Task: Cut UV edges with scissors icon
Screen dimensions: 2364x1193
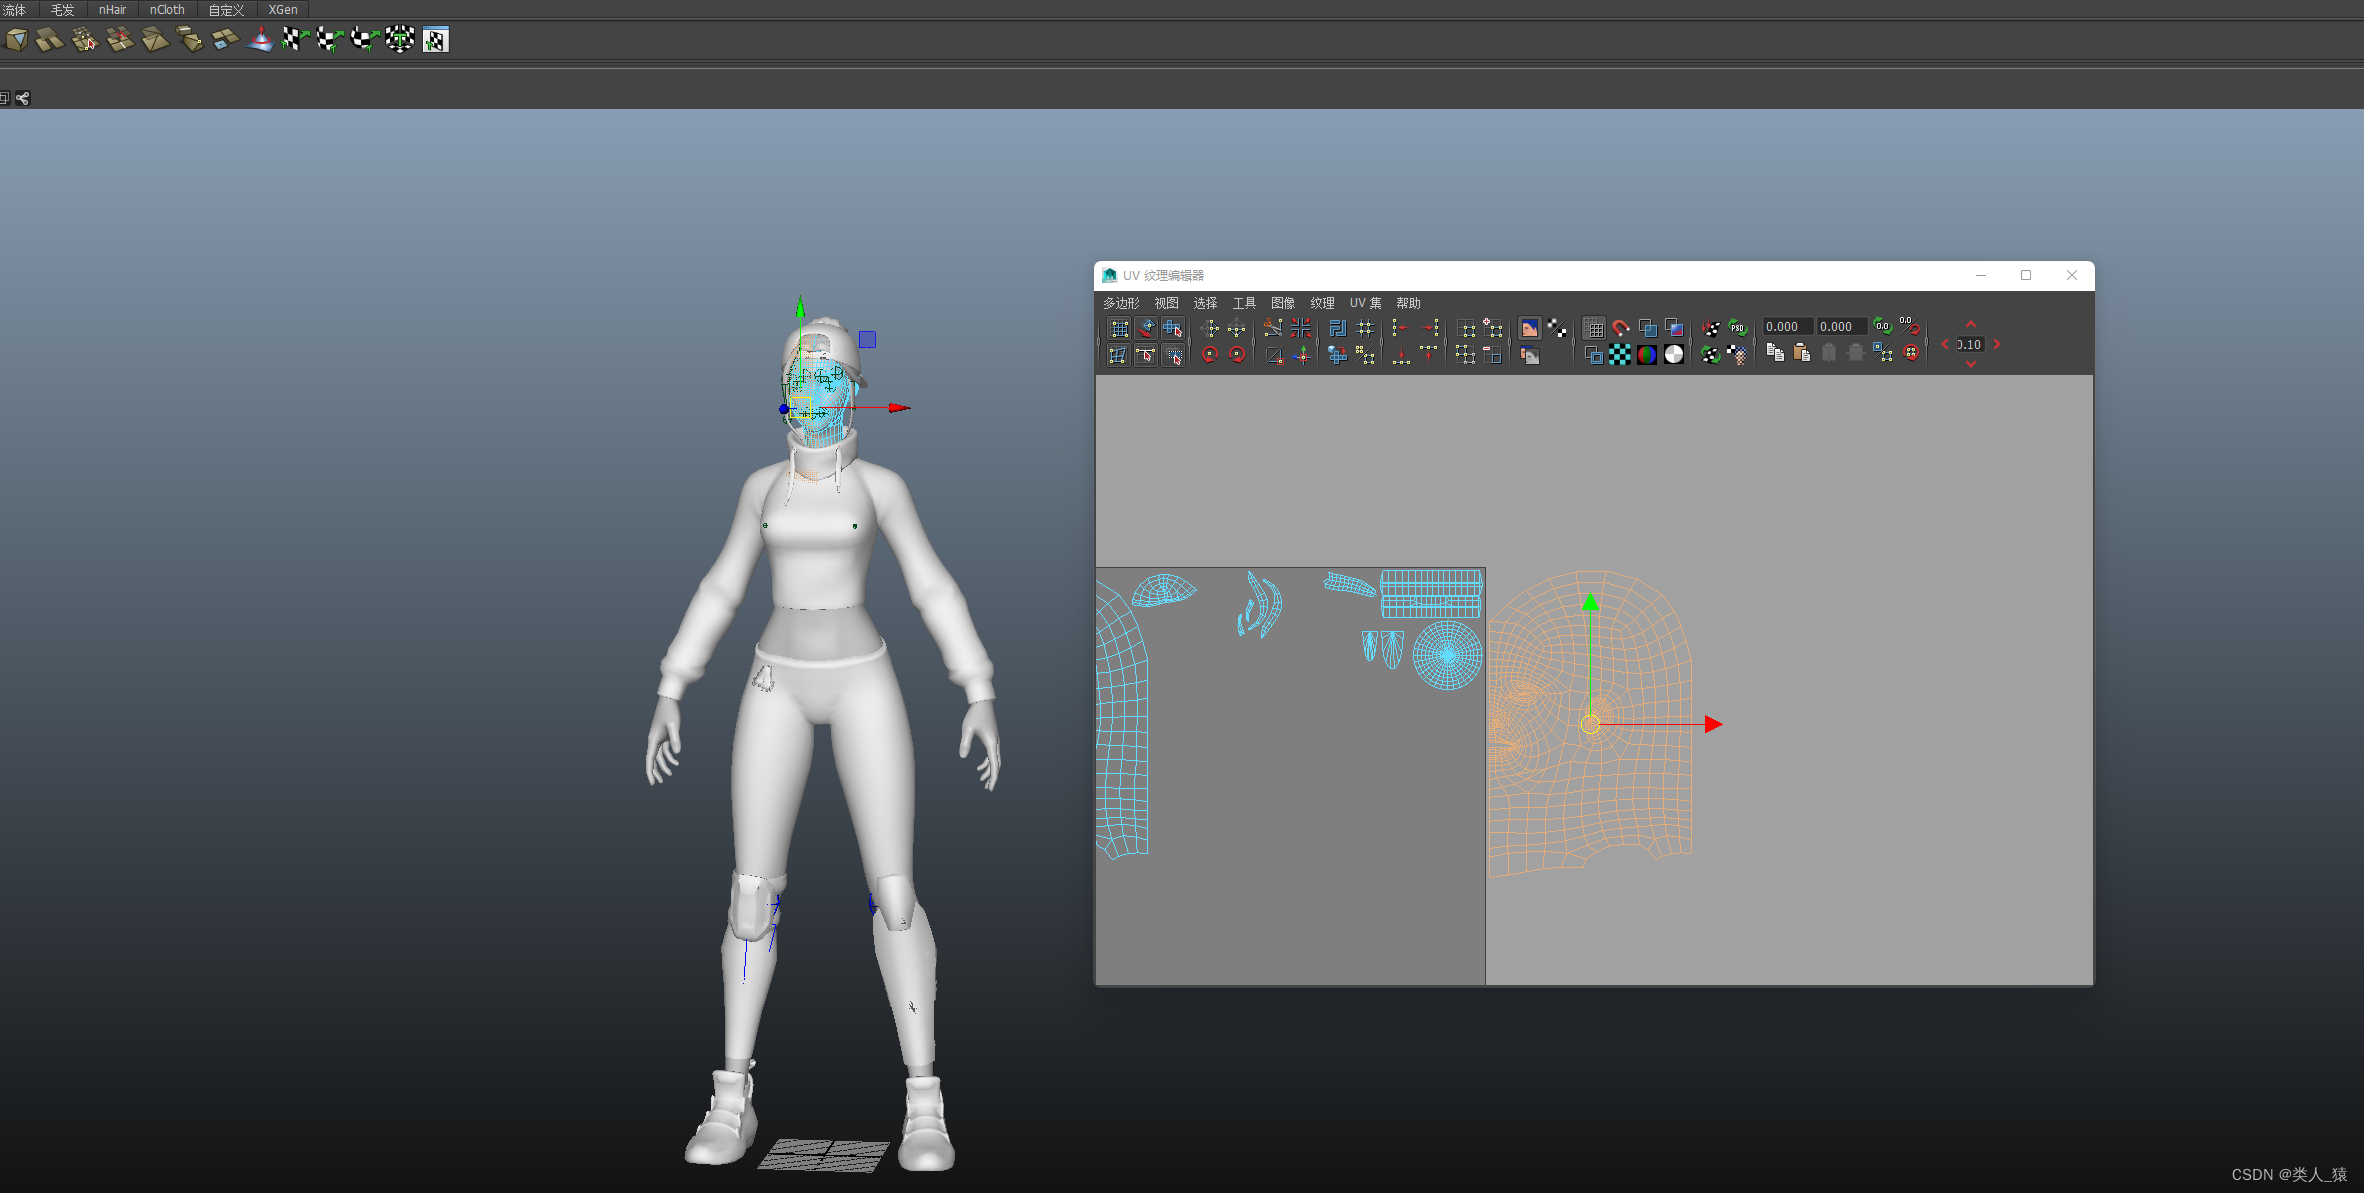Action: 1273,328
